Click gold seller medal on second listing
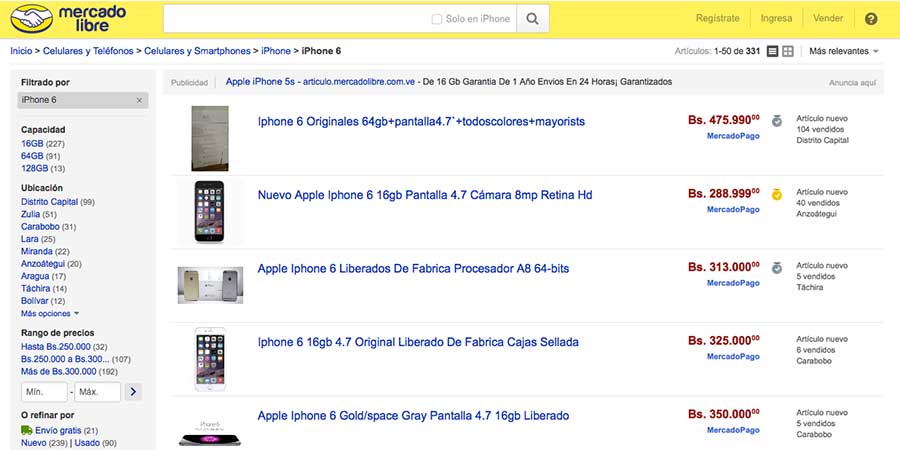Screen dimensions: 900x450 [777, 193]
